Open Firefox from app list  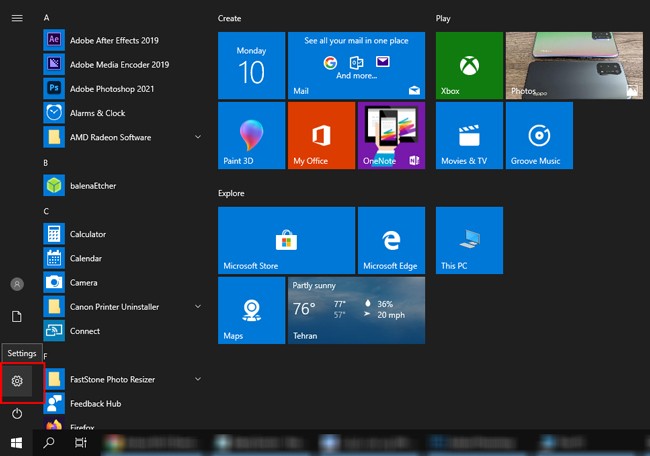[x=124, y=423]
